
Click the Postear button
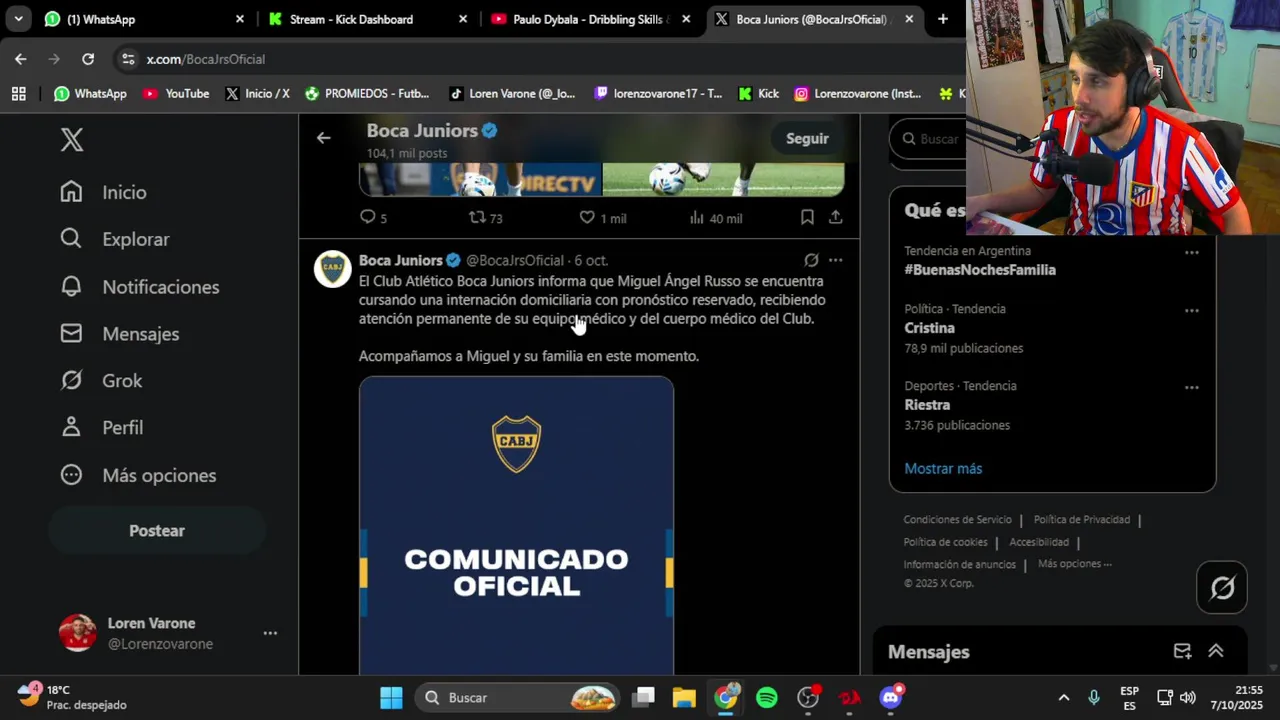157,531
